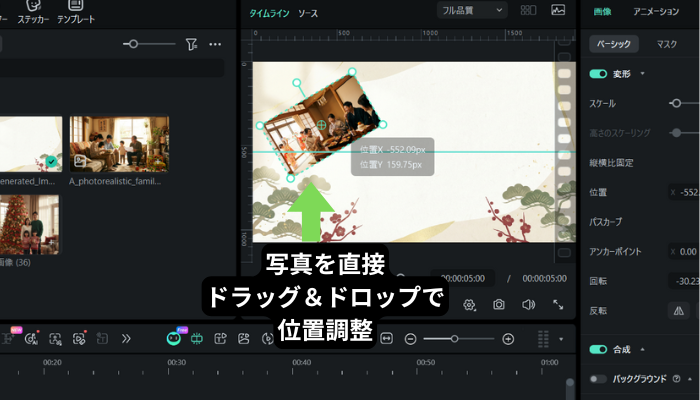This screenshot has width=700, height=400.
Task: Expand more timeline tools with double chevron
Action: click(126, 339)
